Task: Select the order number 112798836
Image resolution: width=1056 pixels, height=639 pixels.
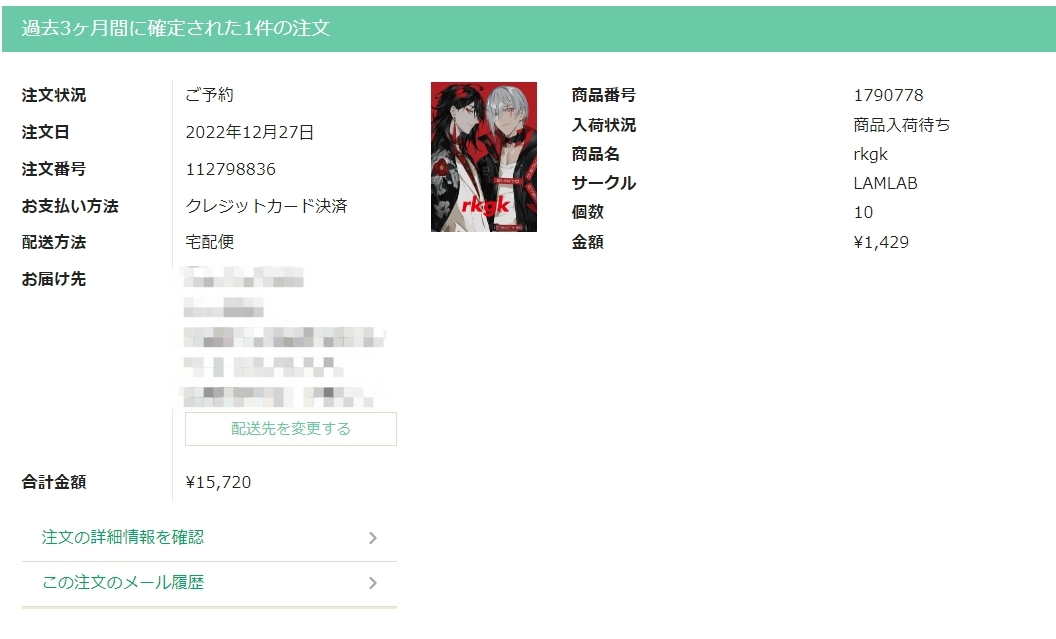Action: pos(230,169)
